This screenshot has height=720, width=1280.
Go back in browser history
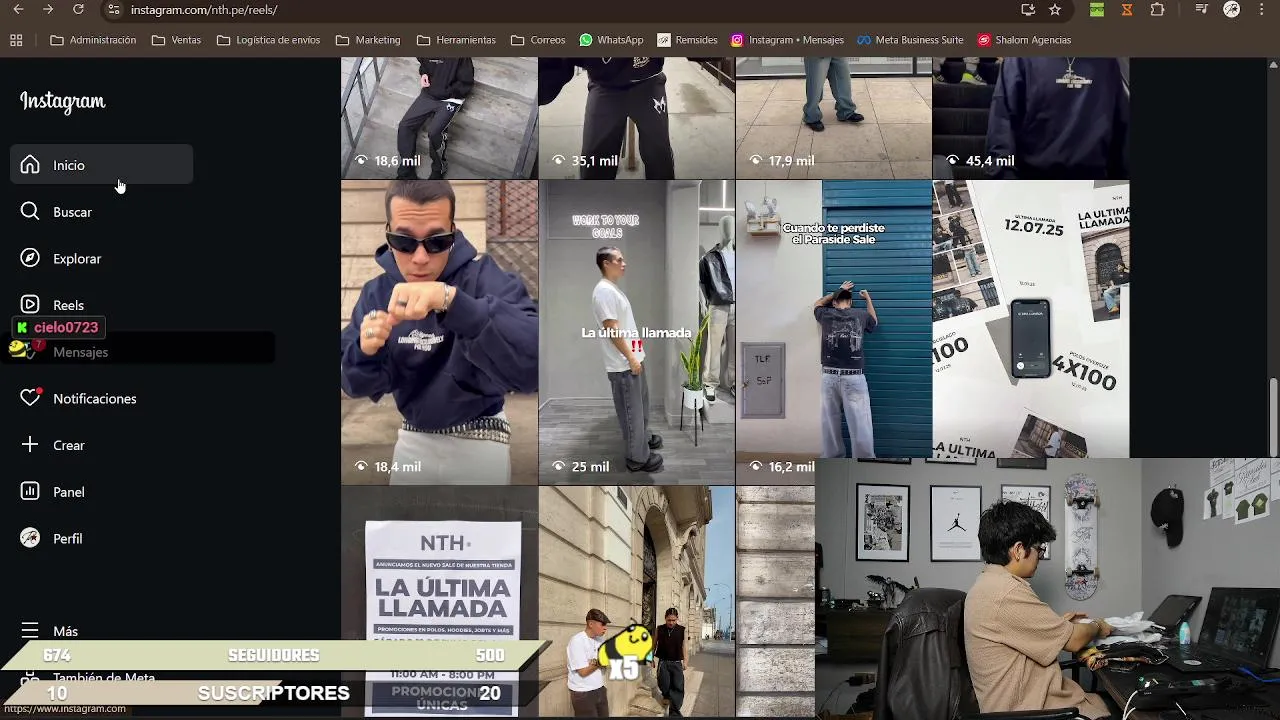tap(18, 10)
